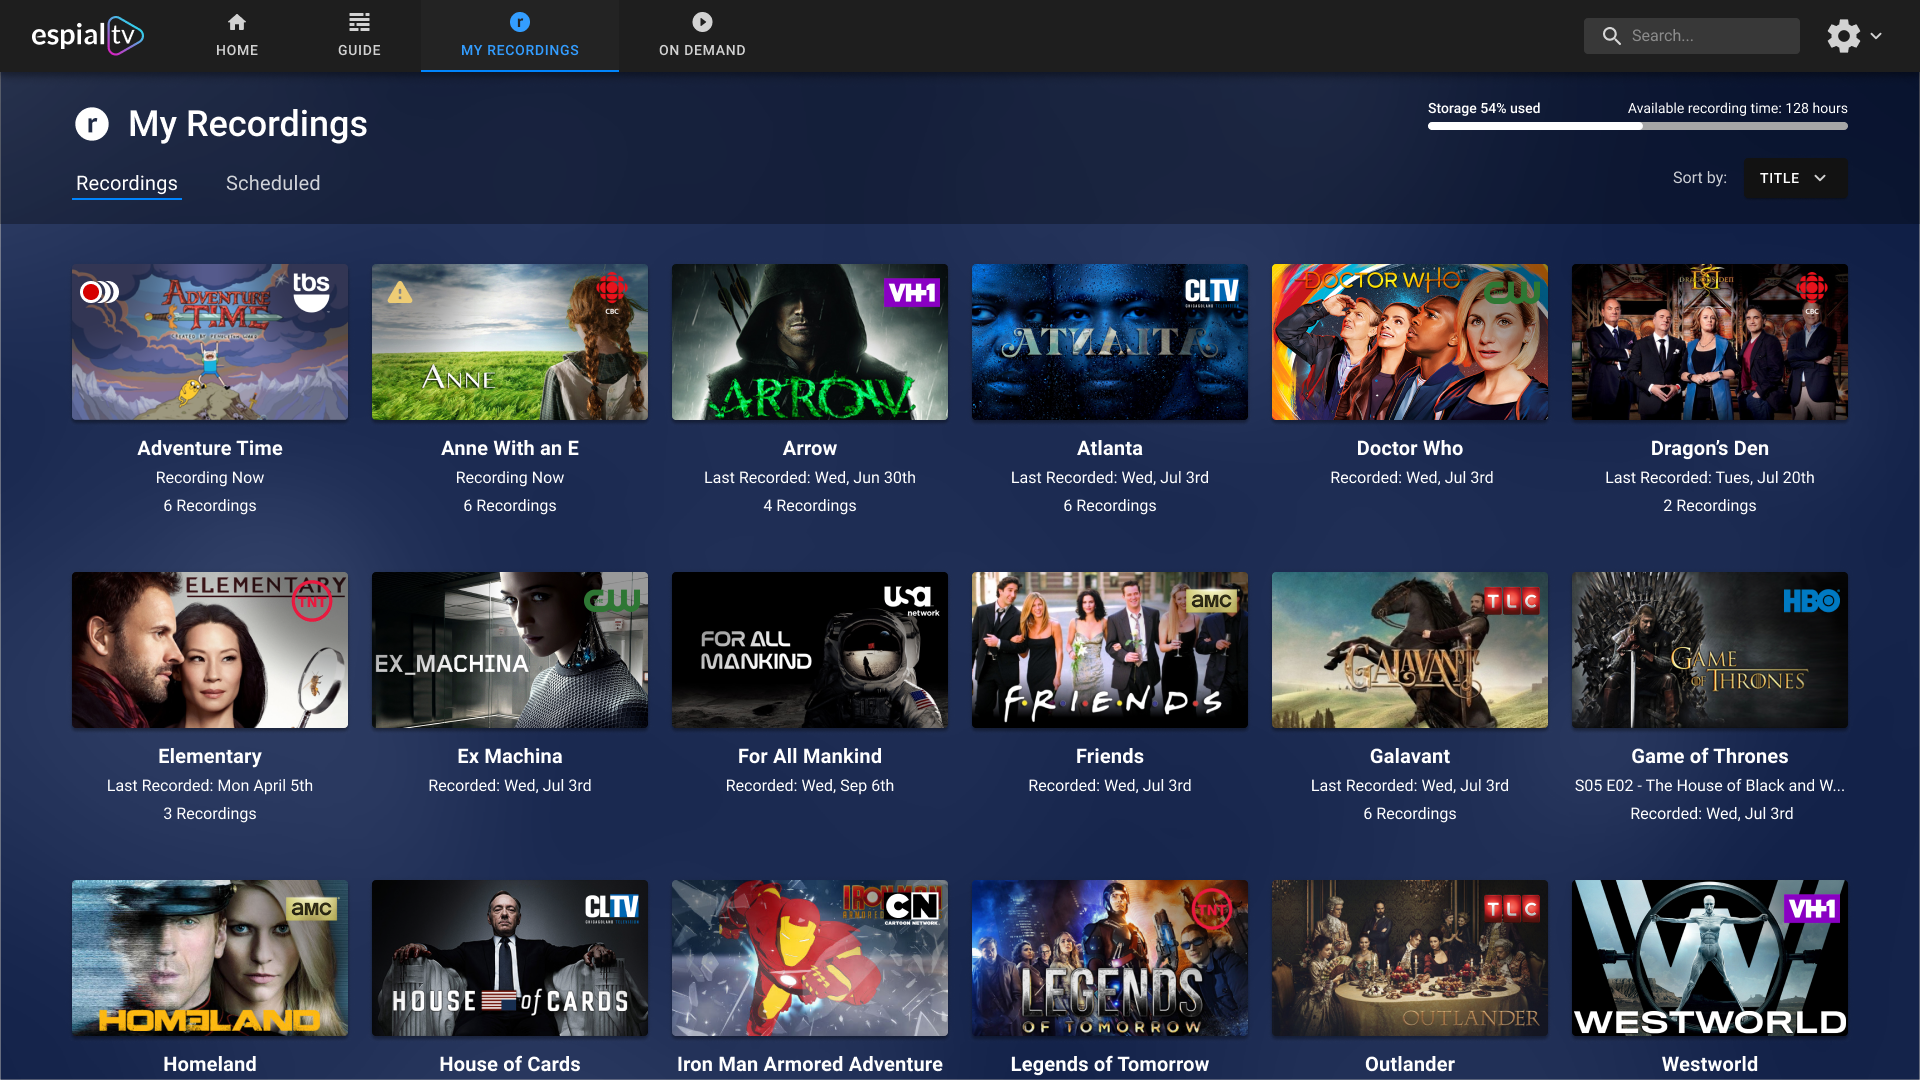Click the Legends of Tomorrow title
Image resolution: width=1920 pixels, height=1080 pixels.
[x=1110, y=1064]
